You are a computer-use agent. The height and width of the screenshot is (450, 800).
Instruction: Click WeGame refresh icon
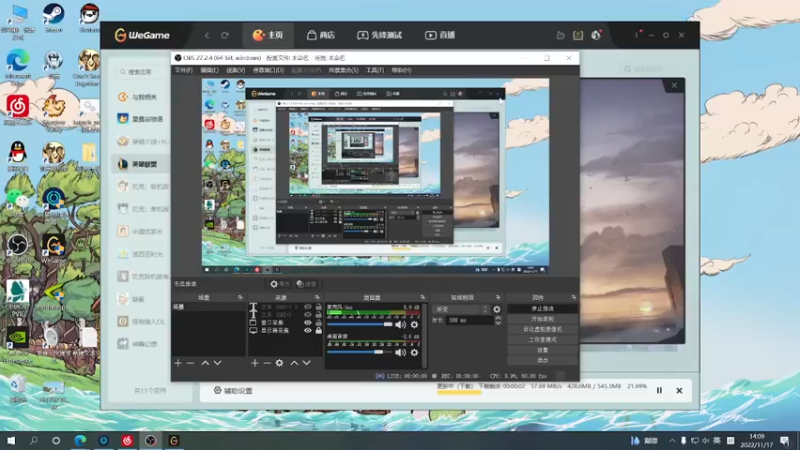click(225, 35)
